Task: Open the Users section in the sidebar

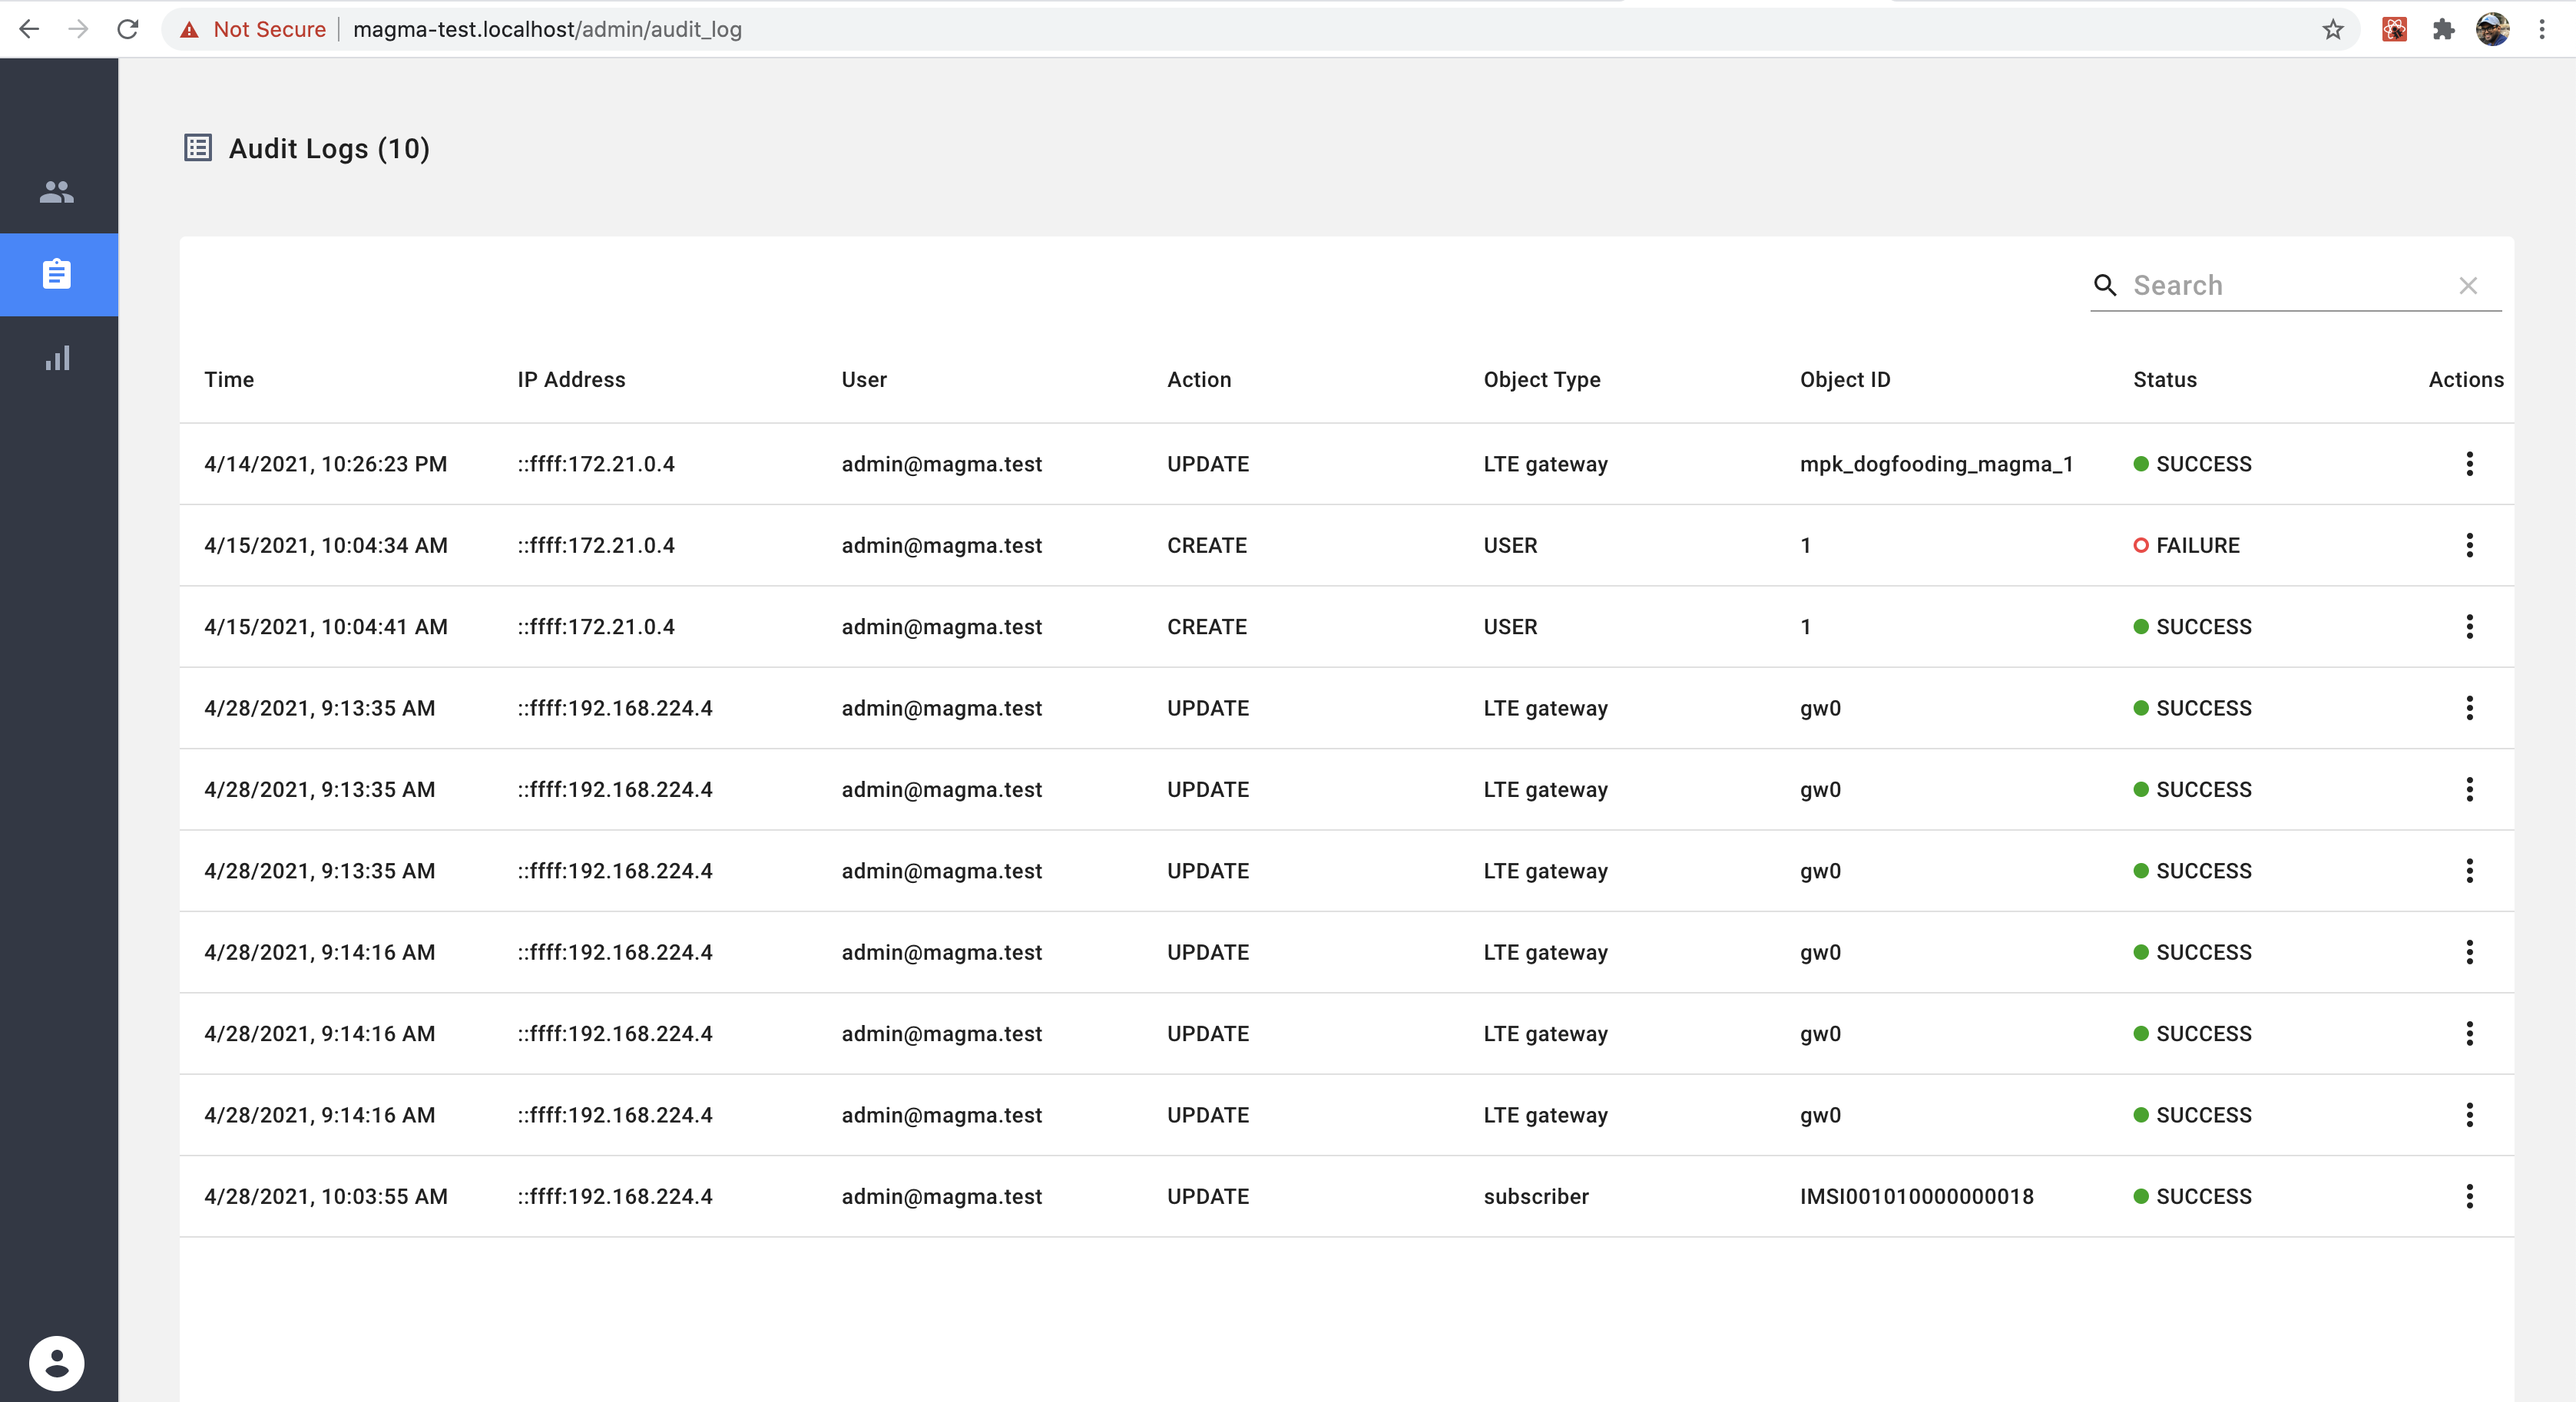Action: [57, 192]
